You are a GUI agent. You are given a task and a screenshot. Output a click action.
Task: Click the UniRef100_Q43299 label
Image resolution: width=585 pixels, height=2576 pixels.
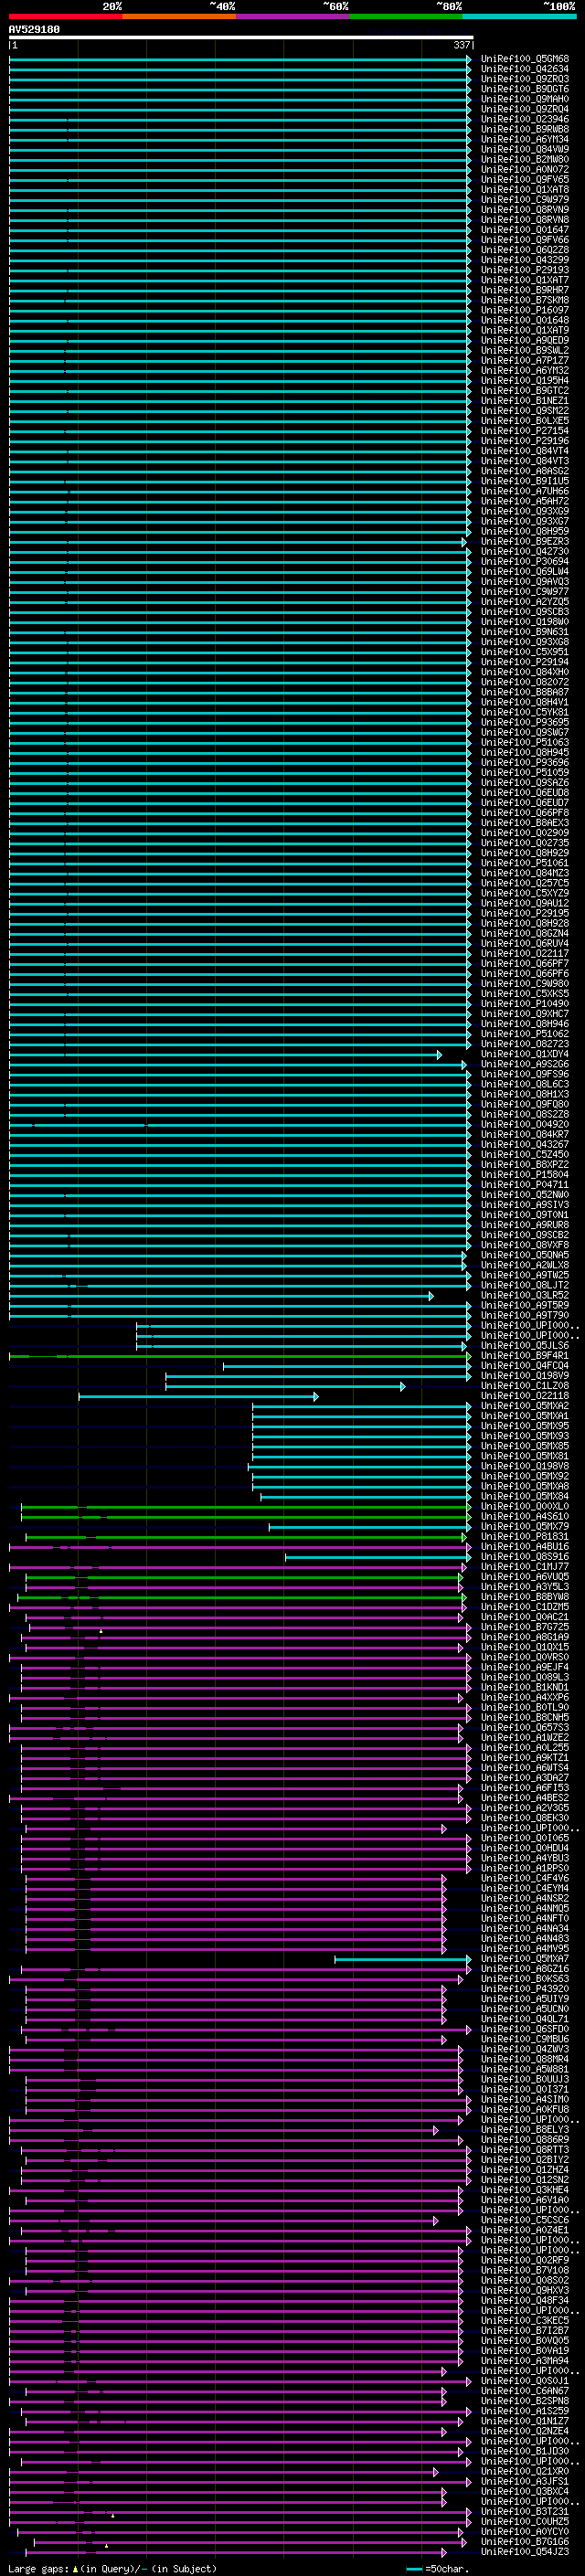point(524,260)
